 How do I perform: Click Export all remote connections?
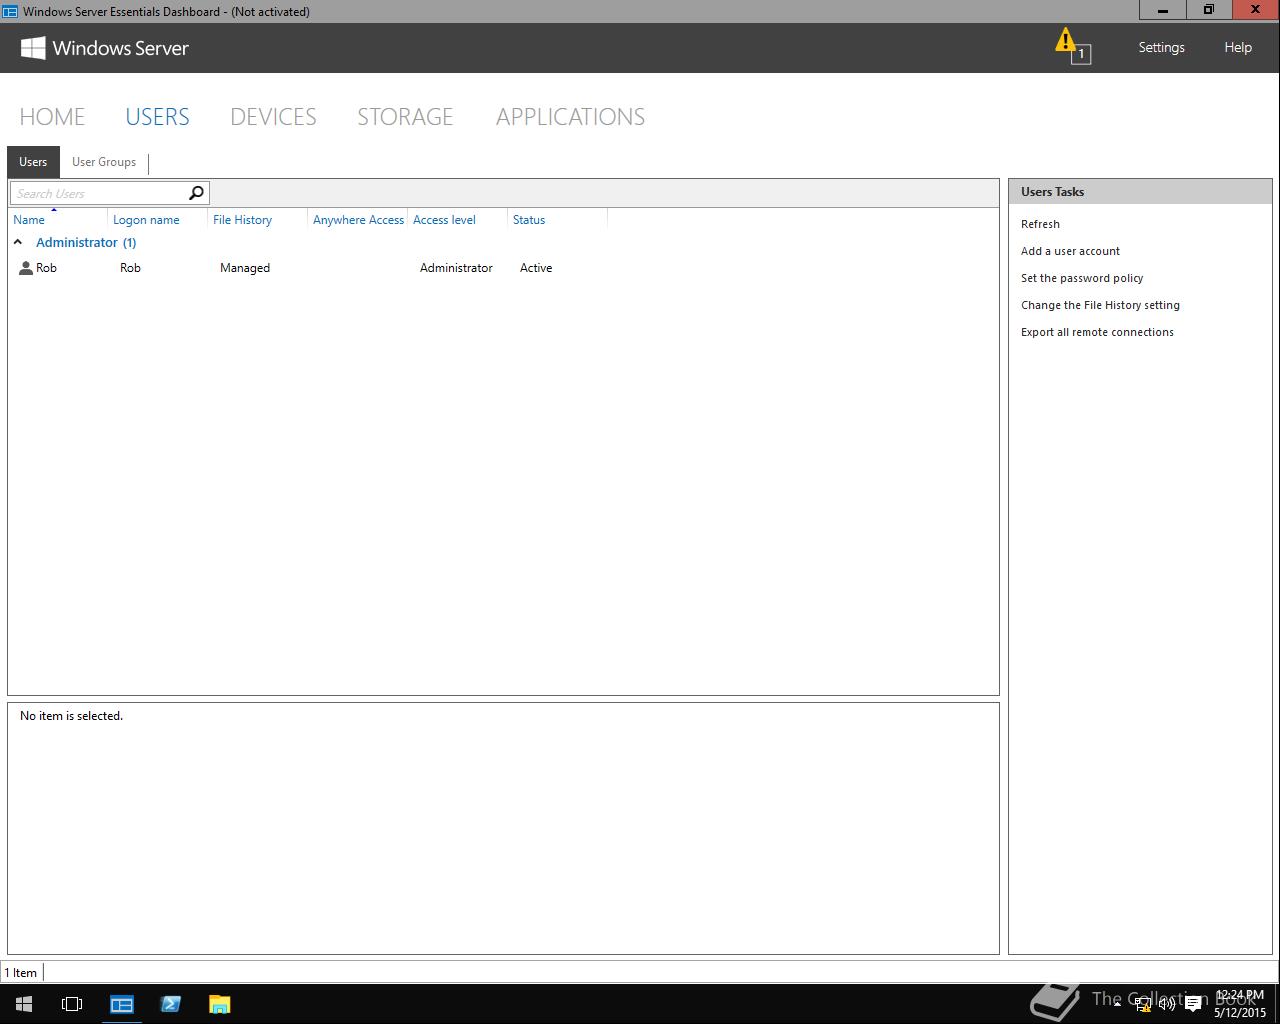tap(1097, 332)
